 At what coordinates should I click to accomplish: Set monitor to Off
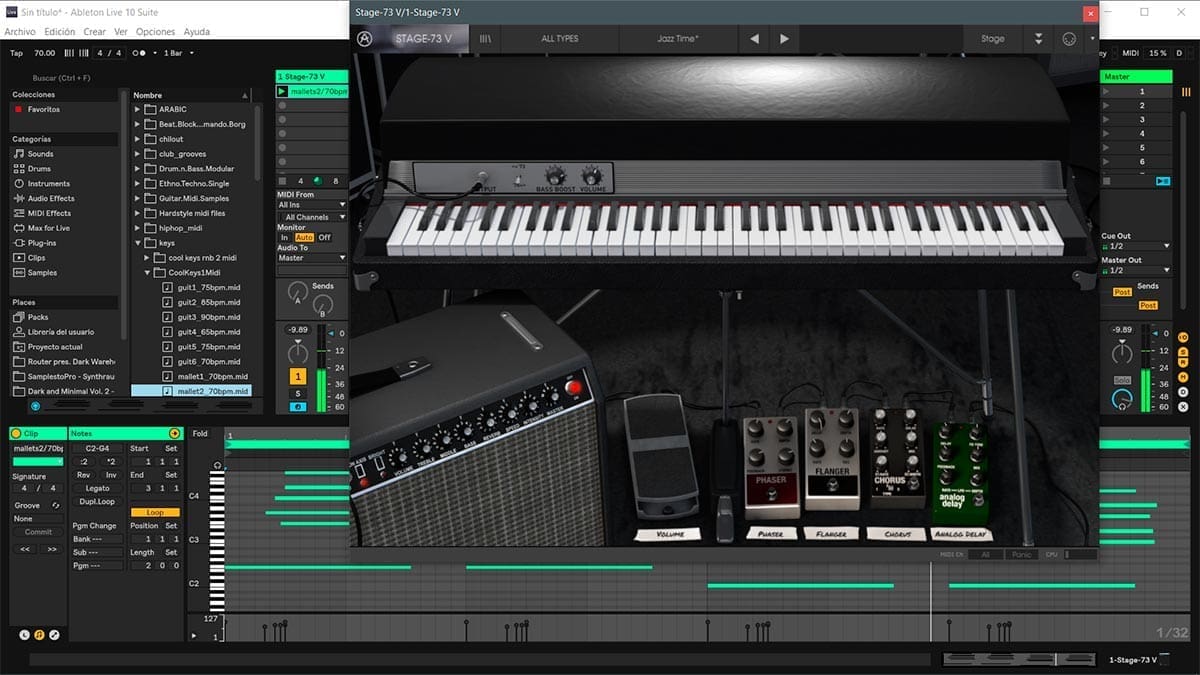[324, 238]
